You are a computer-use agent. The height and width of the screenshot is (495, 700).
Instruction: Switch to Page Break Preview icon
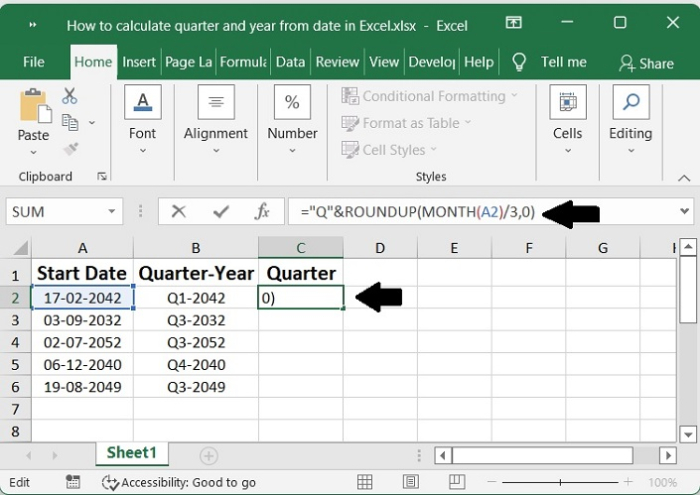click(457, 482)
